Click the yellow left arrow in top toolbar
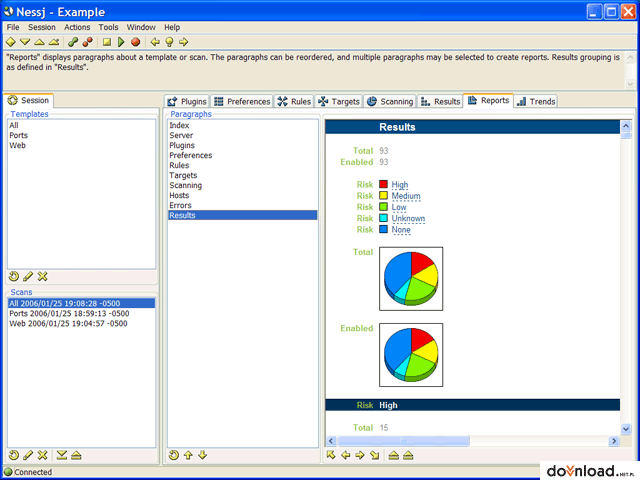 pyautogui.click(x=155, y=42)
